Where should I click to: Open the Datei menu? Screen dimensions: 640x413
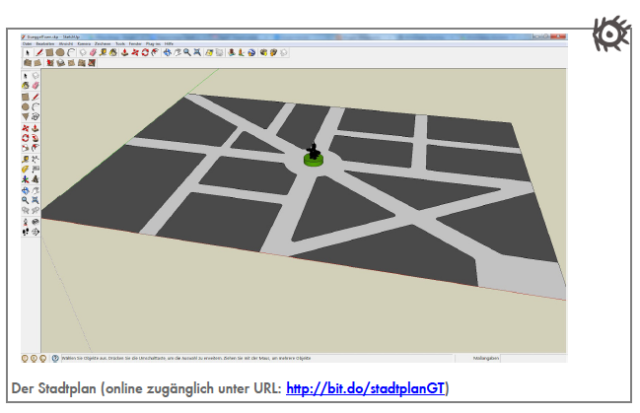coord(27,44)
